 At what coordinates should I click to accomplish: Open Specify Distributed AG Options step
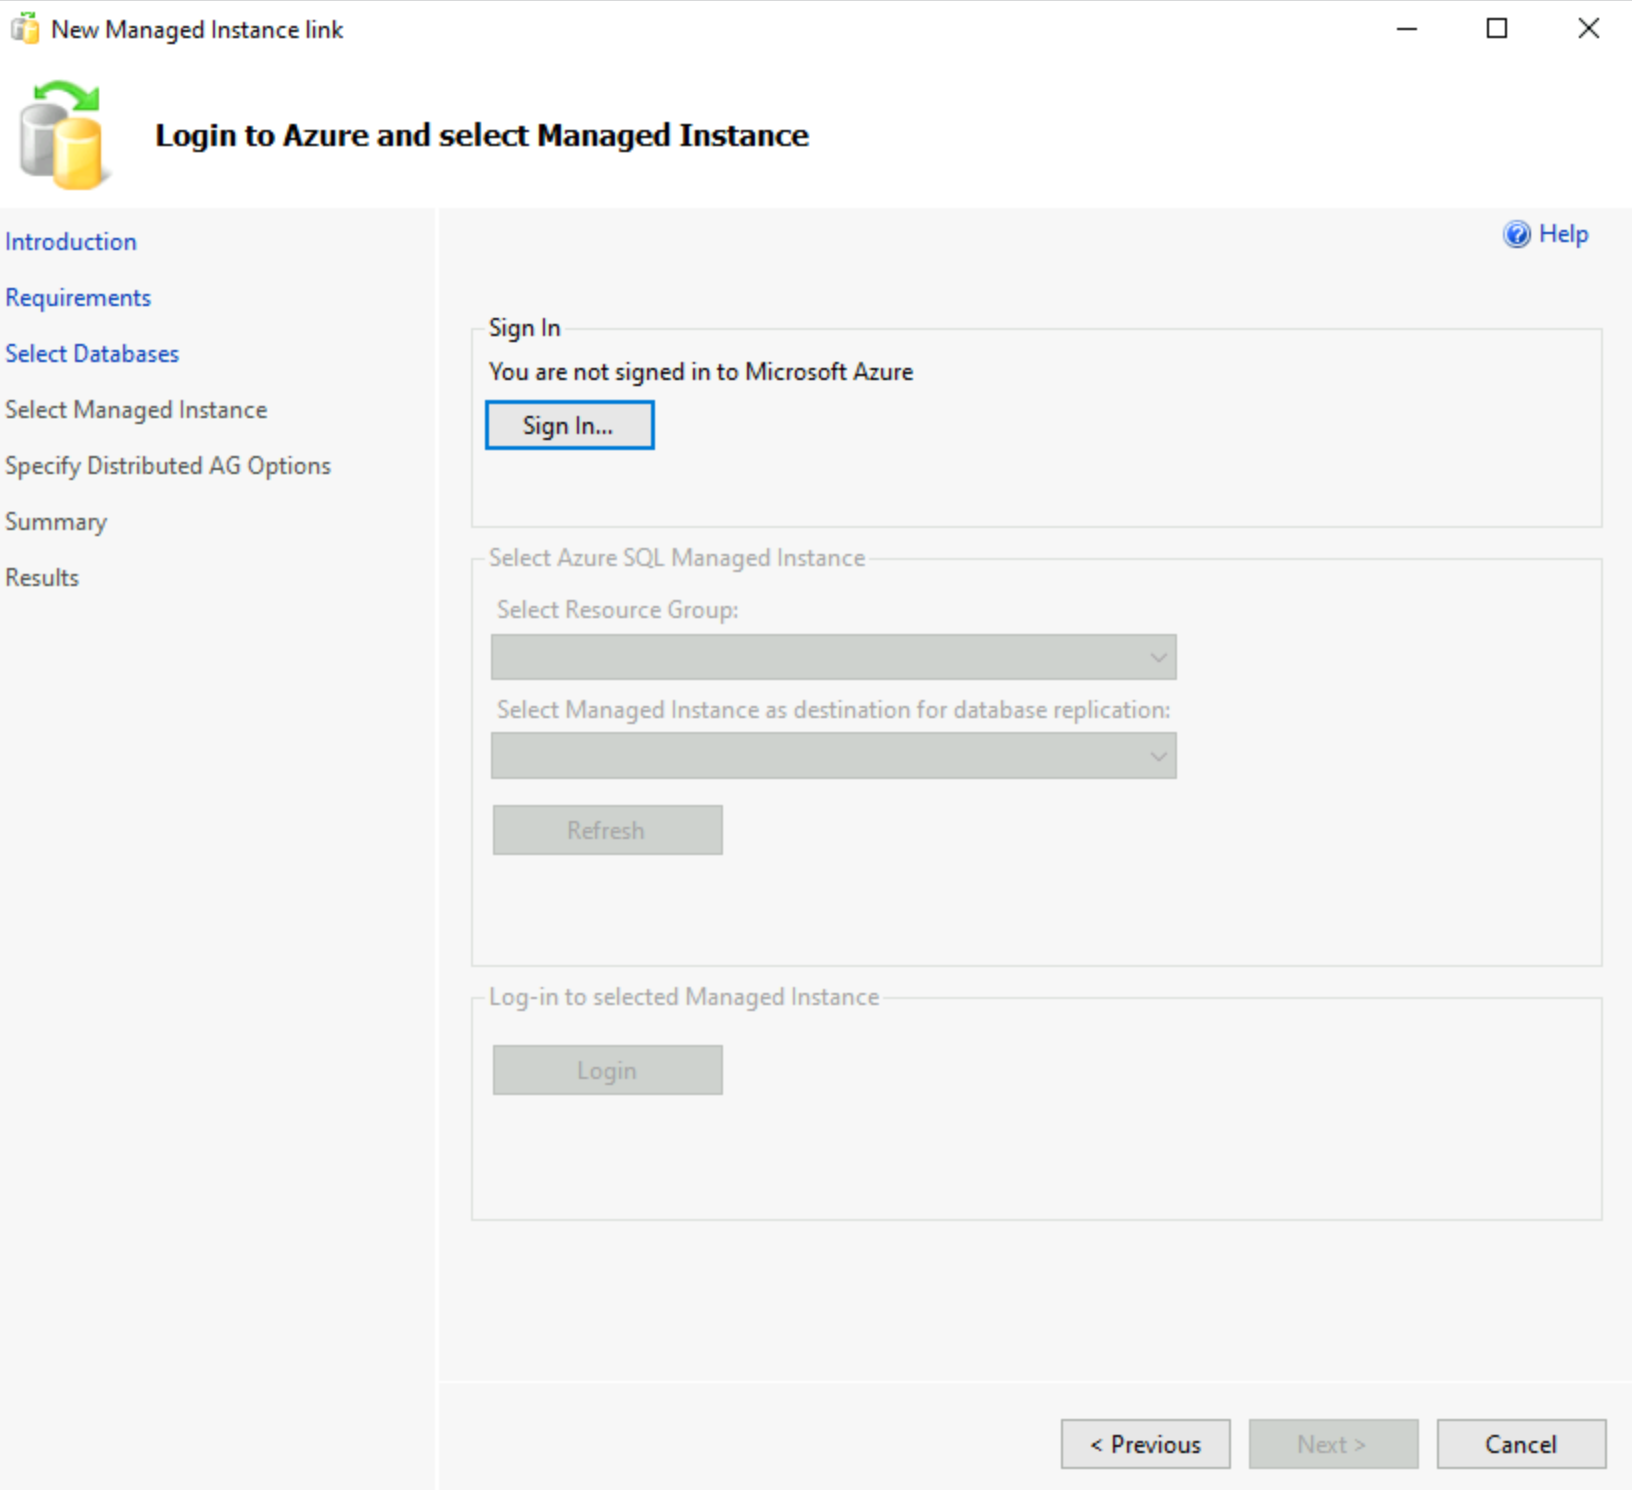(168, 465)
